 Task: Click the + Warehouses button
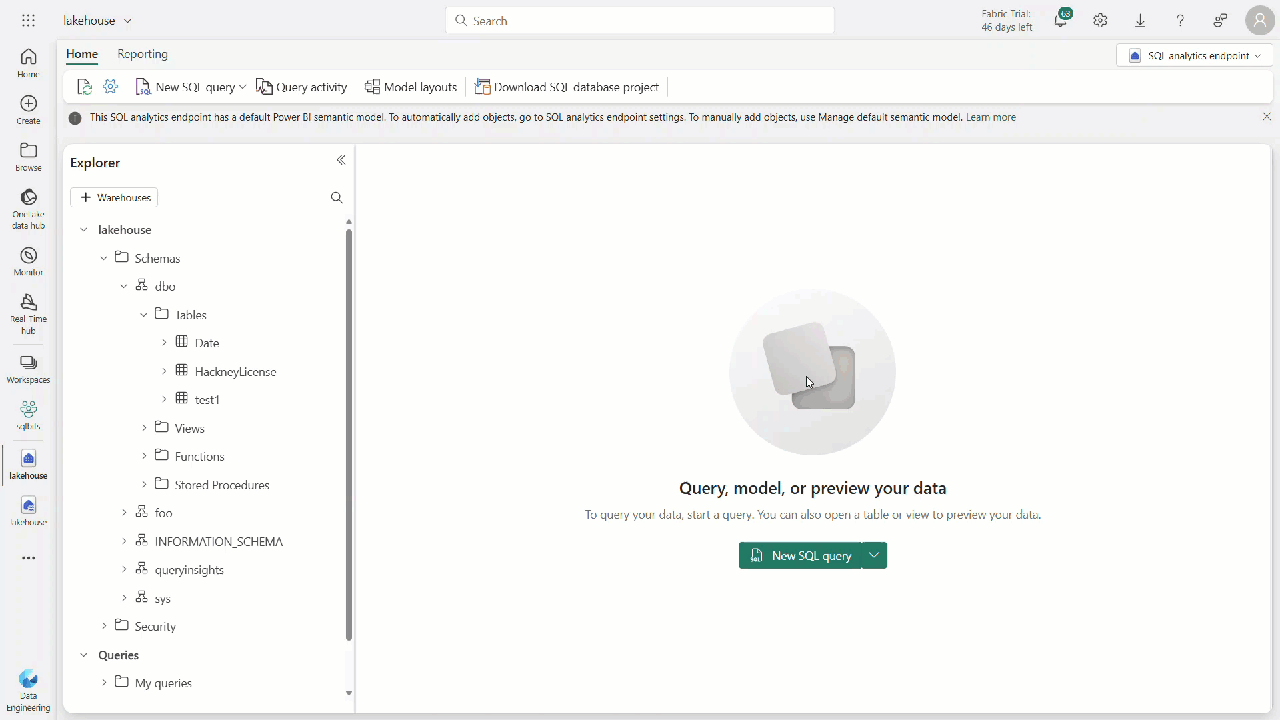(x=114, y=198)
